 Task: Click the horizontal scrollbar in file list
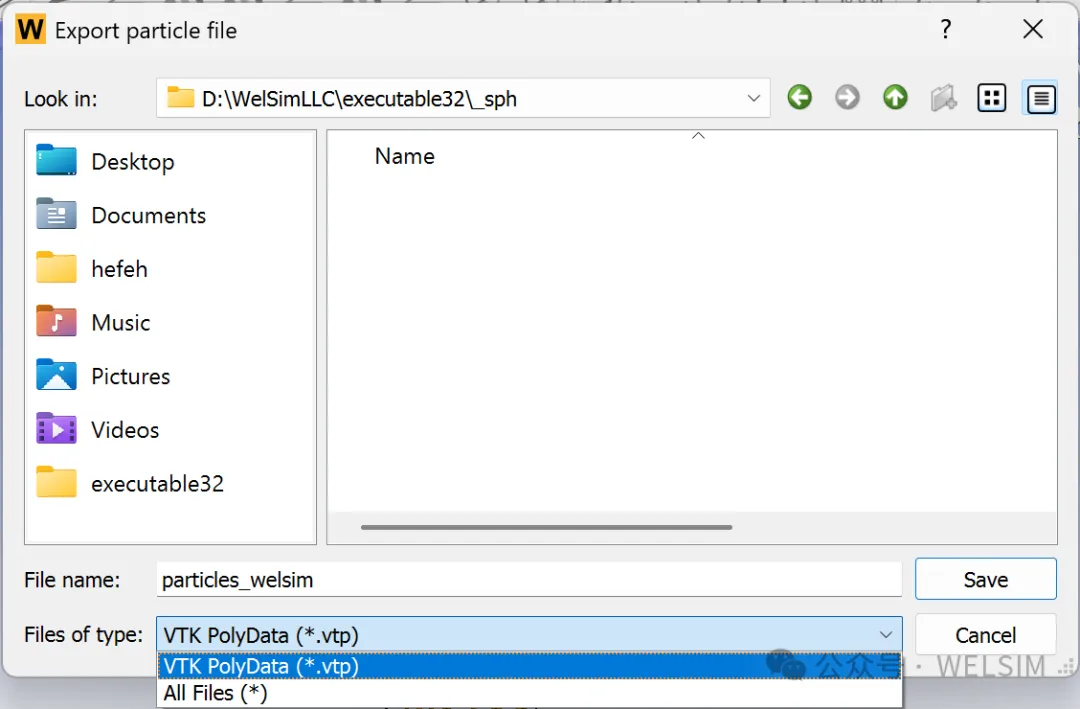pyautogui.click(x=546, y=528)
